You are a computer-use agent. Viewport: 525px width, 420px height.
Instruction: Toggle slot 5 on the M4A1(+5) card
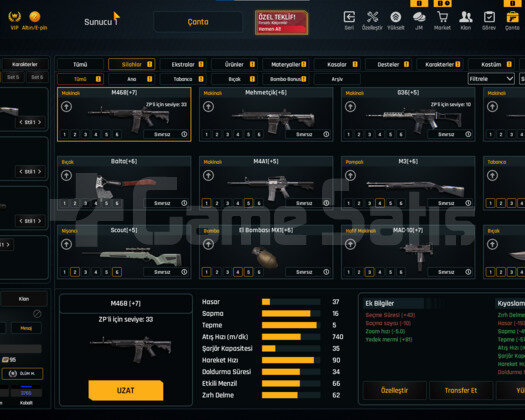pyautogui.click(x=248, y=203)
